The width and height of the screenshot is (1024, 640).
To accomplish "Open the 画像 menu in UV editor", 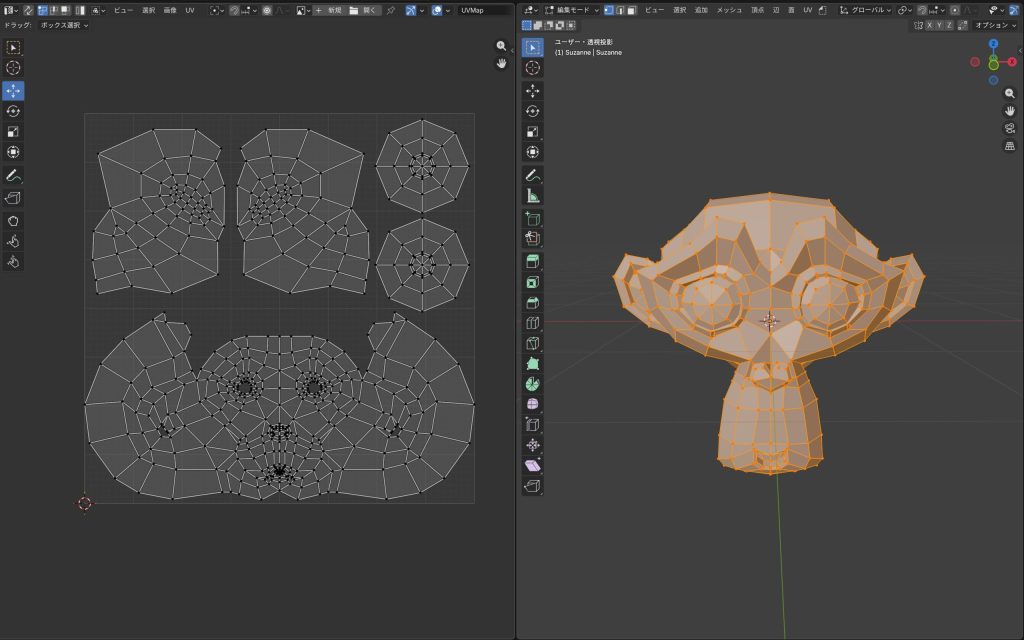I will tap(171, 10).
